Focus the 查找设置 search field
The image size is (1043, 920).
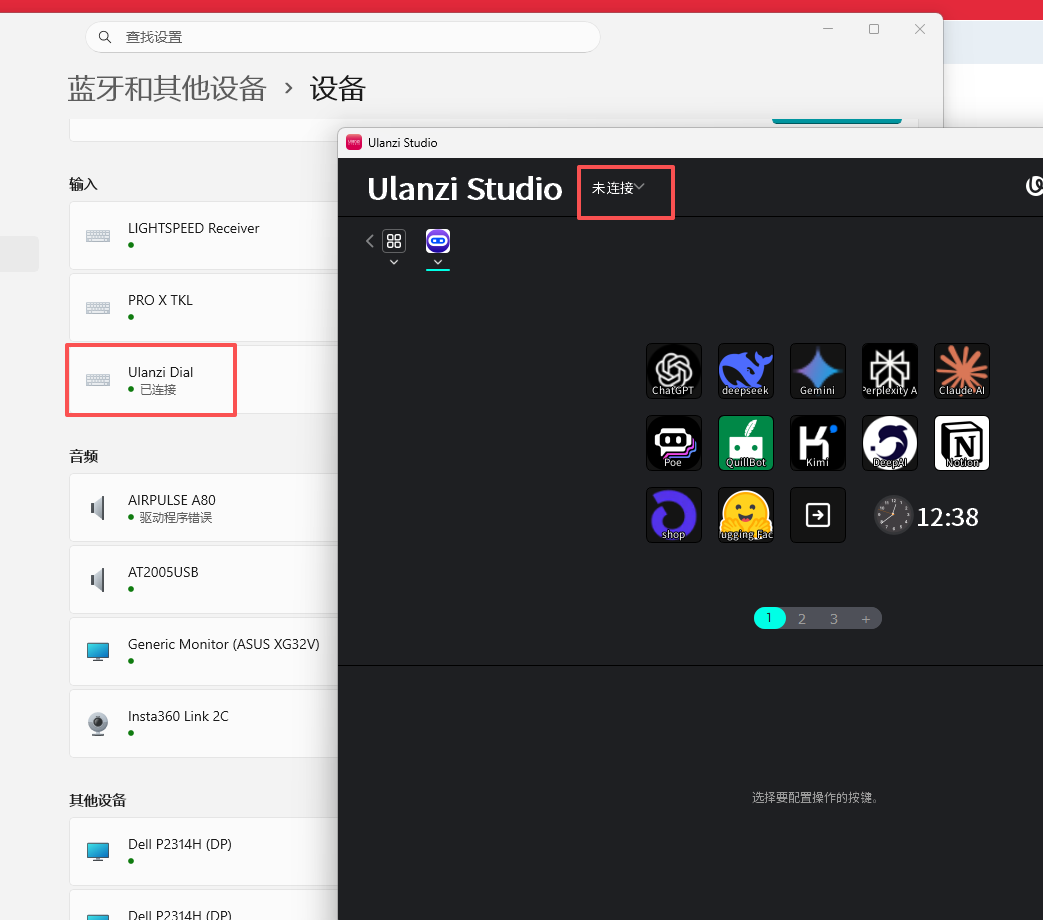[343, 37]
